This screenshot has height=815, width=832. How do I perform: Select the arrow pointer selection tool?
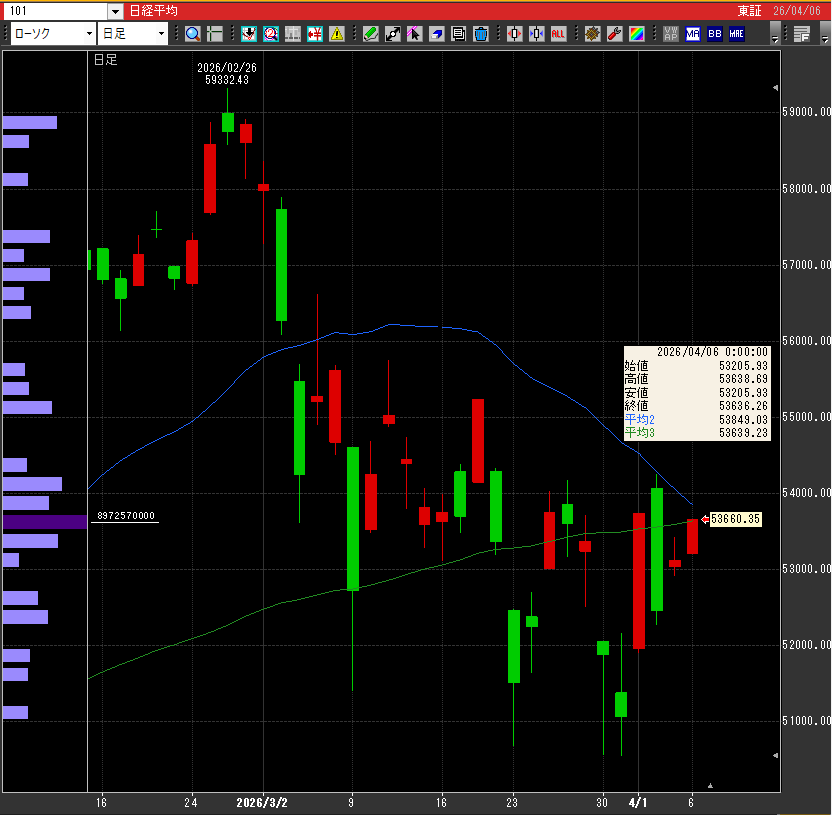414,34
